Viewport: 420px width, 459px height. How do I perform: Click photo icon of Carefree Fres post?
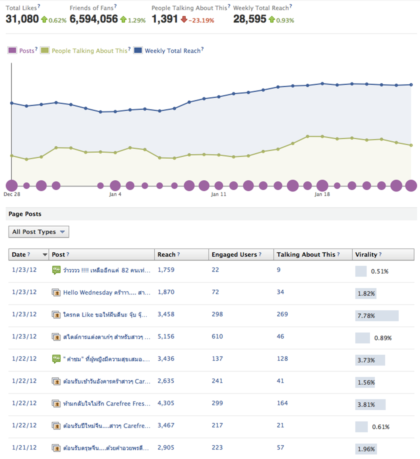coord(56,403)
